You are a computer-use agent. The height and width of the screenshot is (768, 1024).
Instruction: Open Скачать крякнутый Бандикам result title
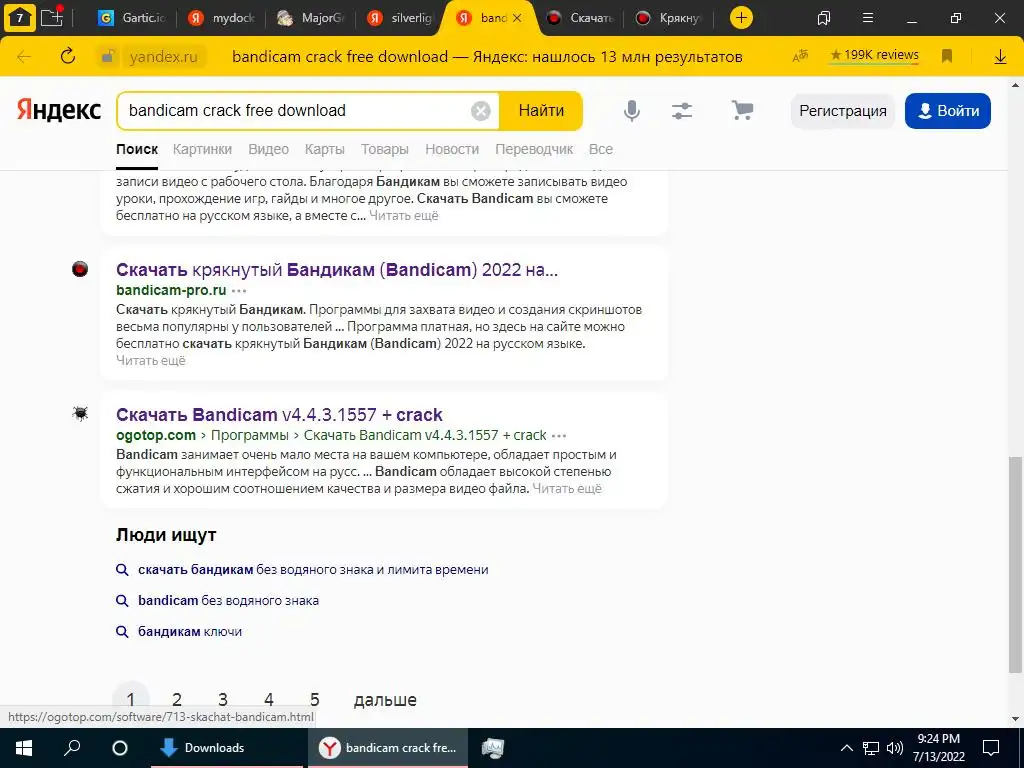tap(337, 270)
